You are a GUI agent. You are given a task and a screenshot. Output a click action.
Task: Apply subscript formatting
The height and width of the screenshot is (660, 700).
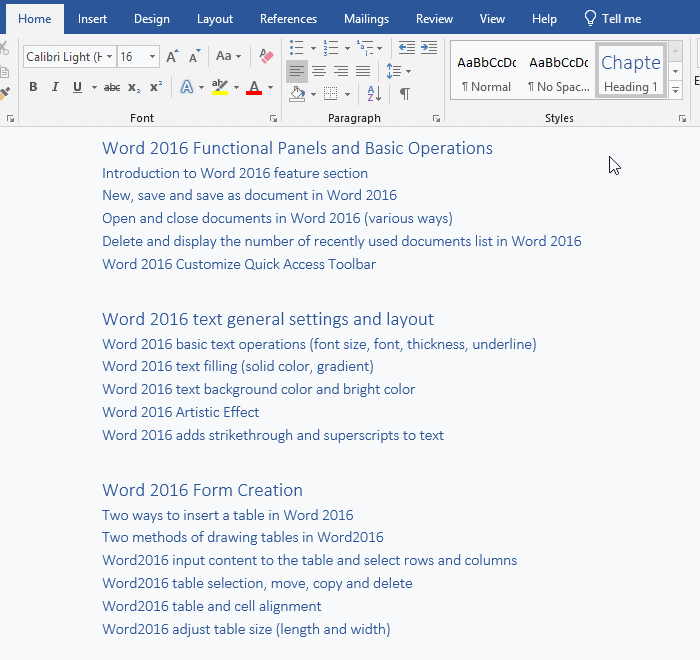(x=133, y=87)
